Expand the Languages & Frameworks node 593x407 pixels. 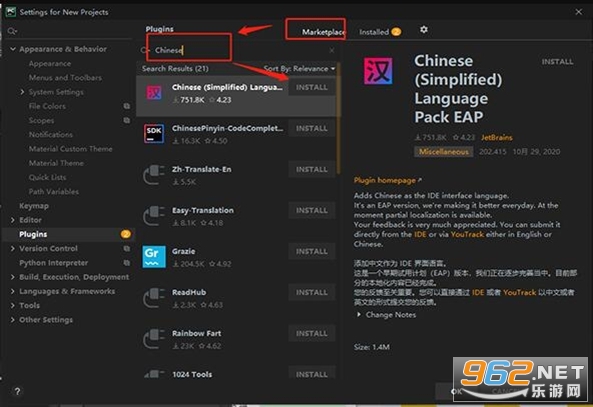point(13,291)
